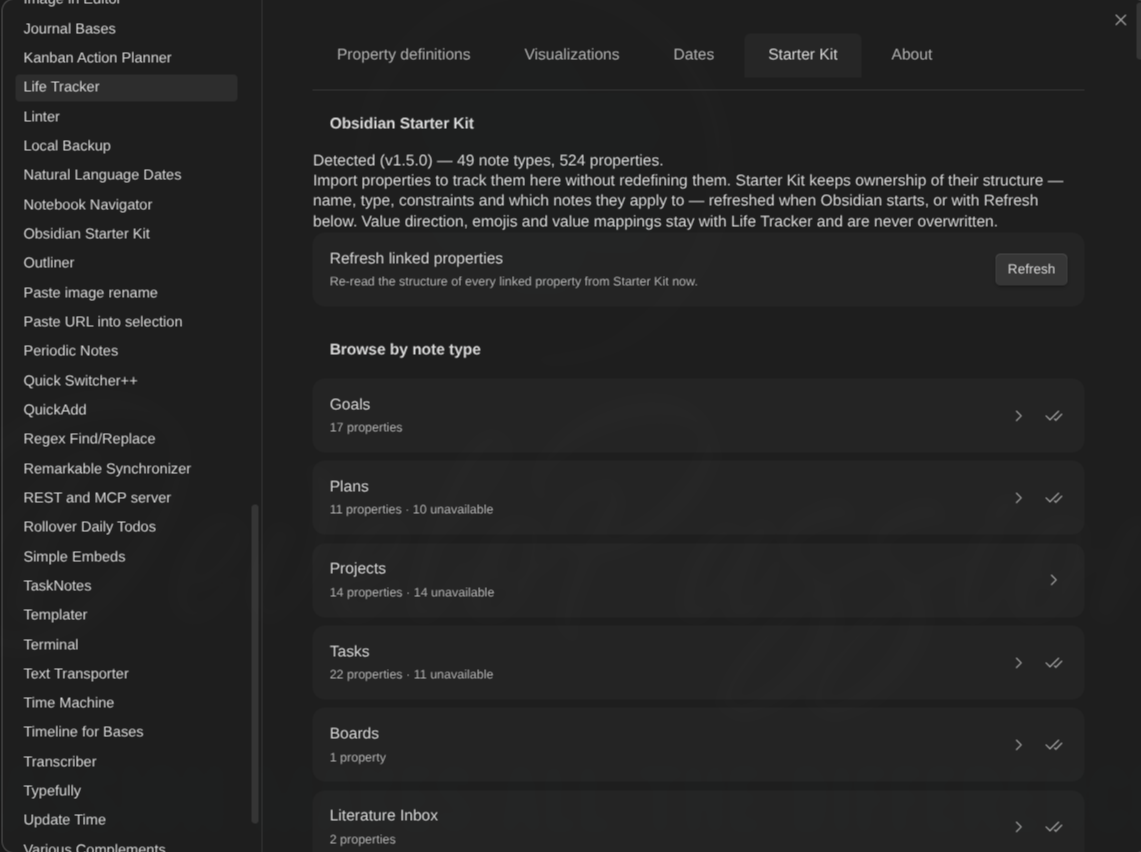Import all Plans properties via double-check icon
Screen dimensions: 1141x852
click(x=1053, y=498)
